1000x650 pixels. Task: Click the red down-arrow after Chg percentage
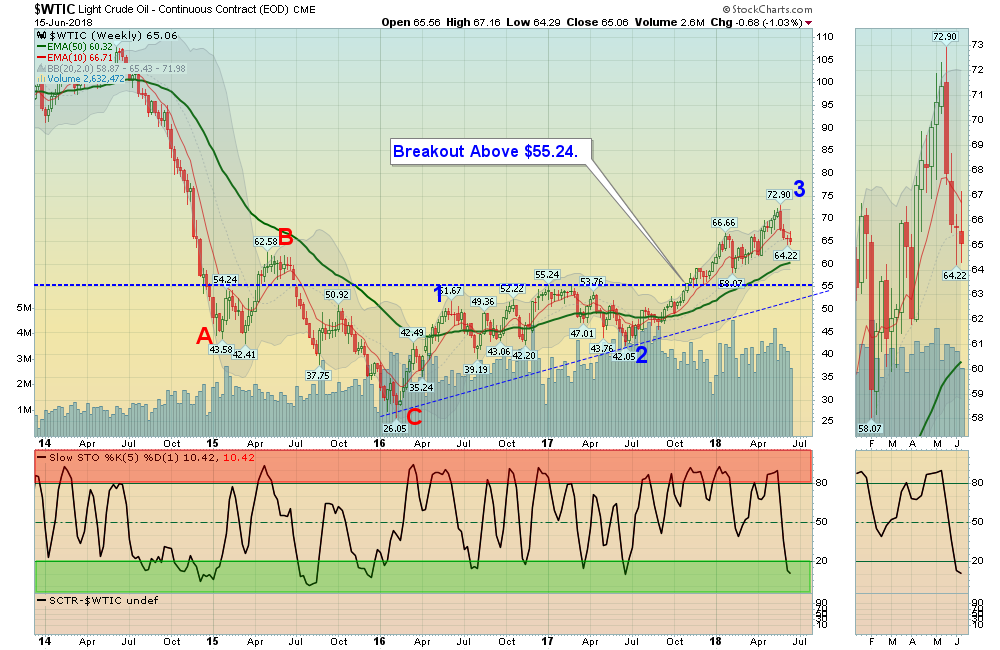809,23
